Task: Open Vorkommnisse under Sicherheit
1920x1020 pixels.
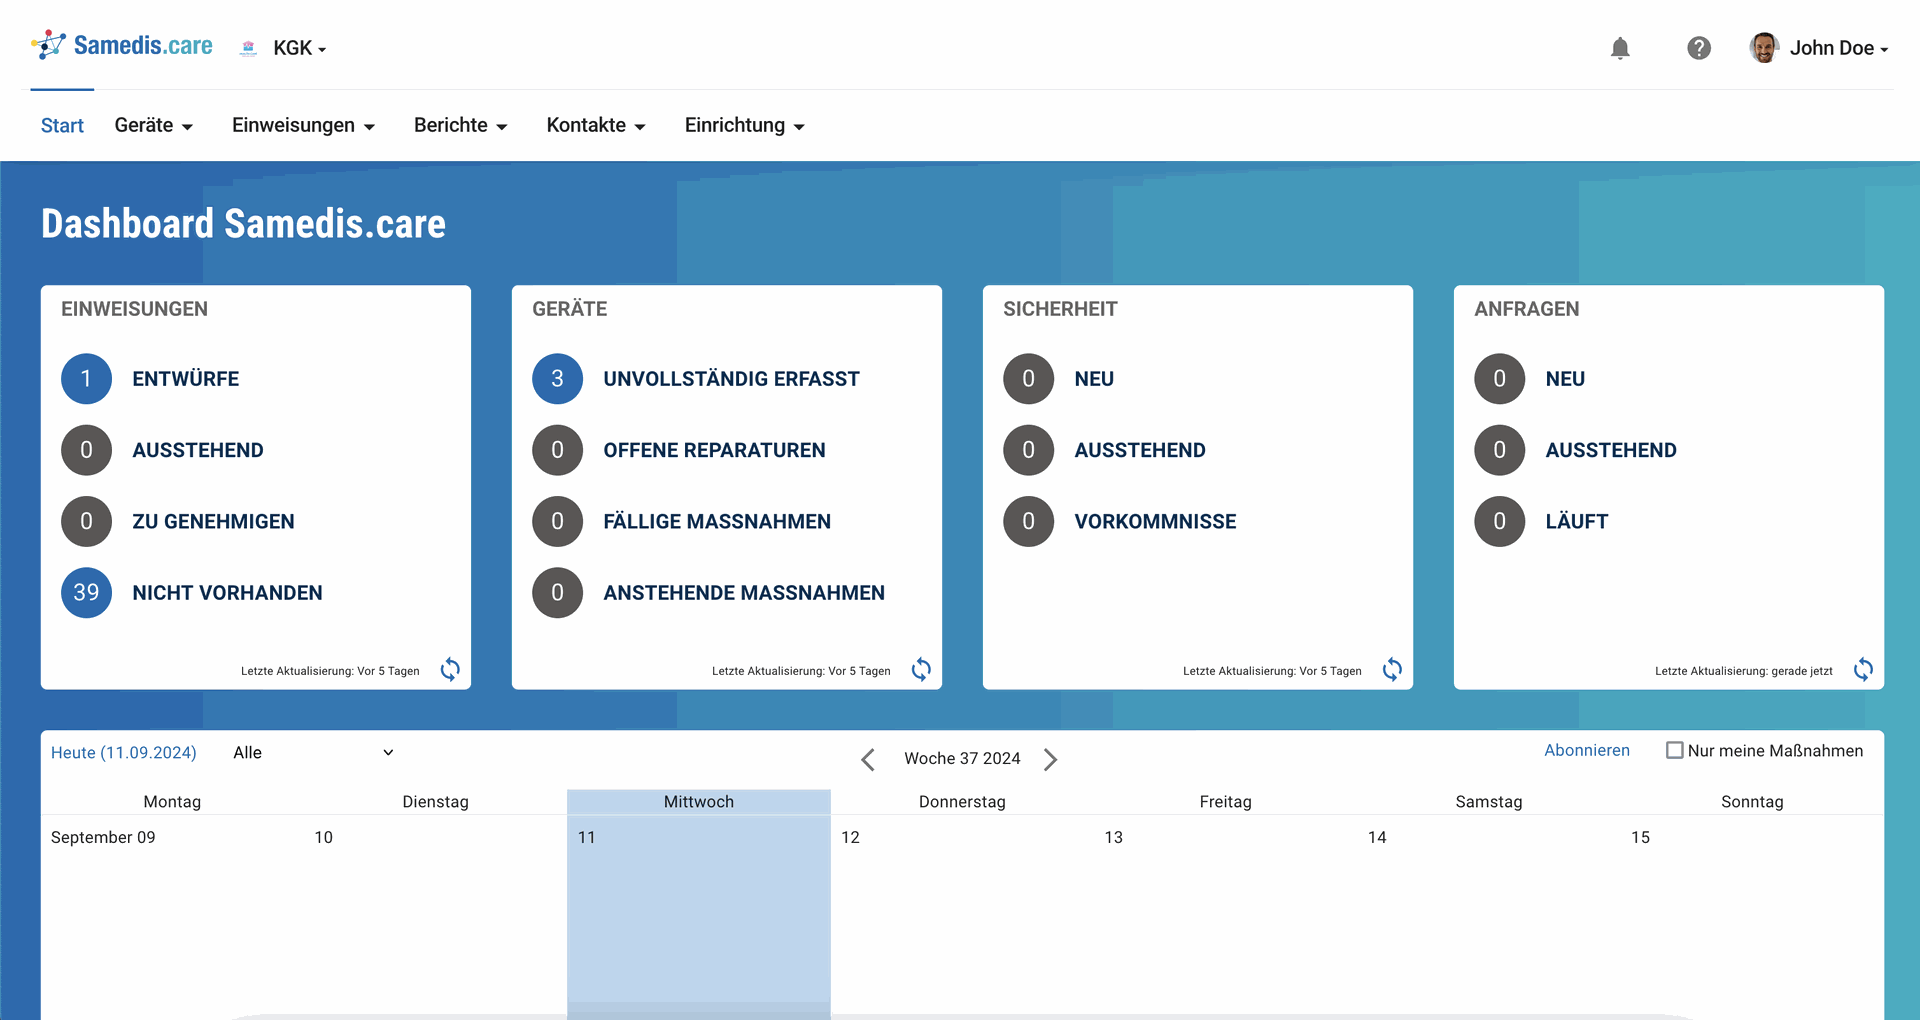Action: (1155, 522)
